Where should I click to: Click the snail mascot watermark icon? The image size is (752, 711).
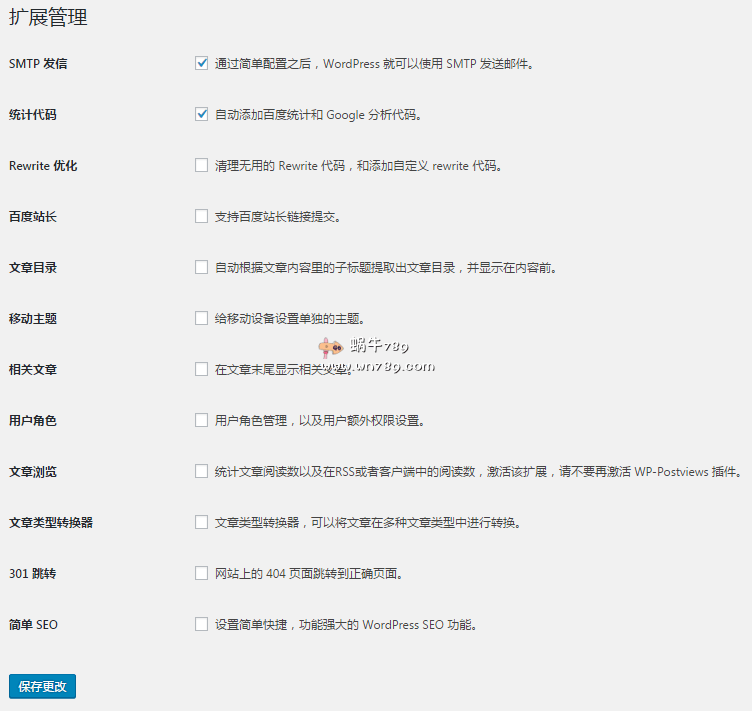[329, 348]
